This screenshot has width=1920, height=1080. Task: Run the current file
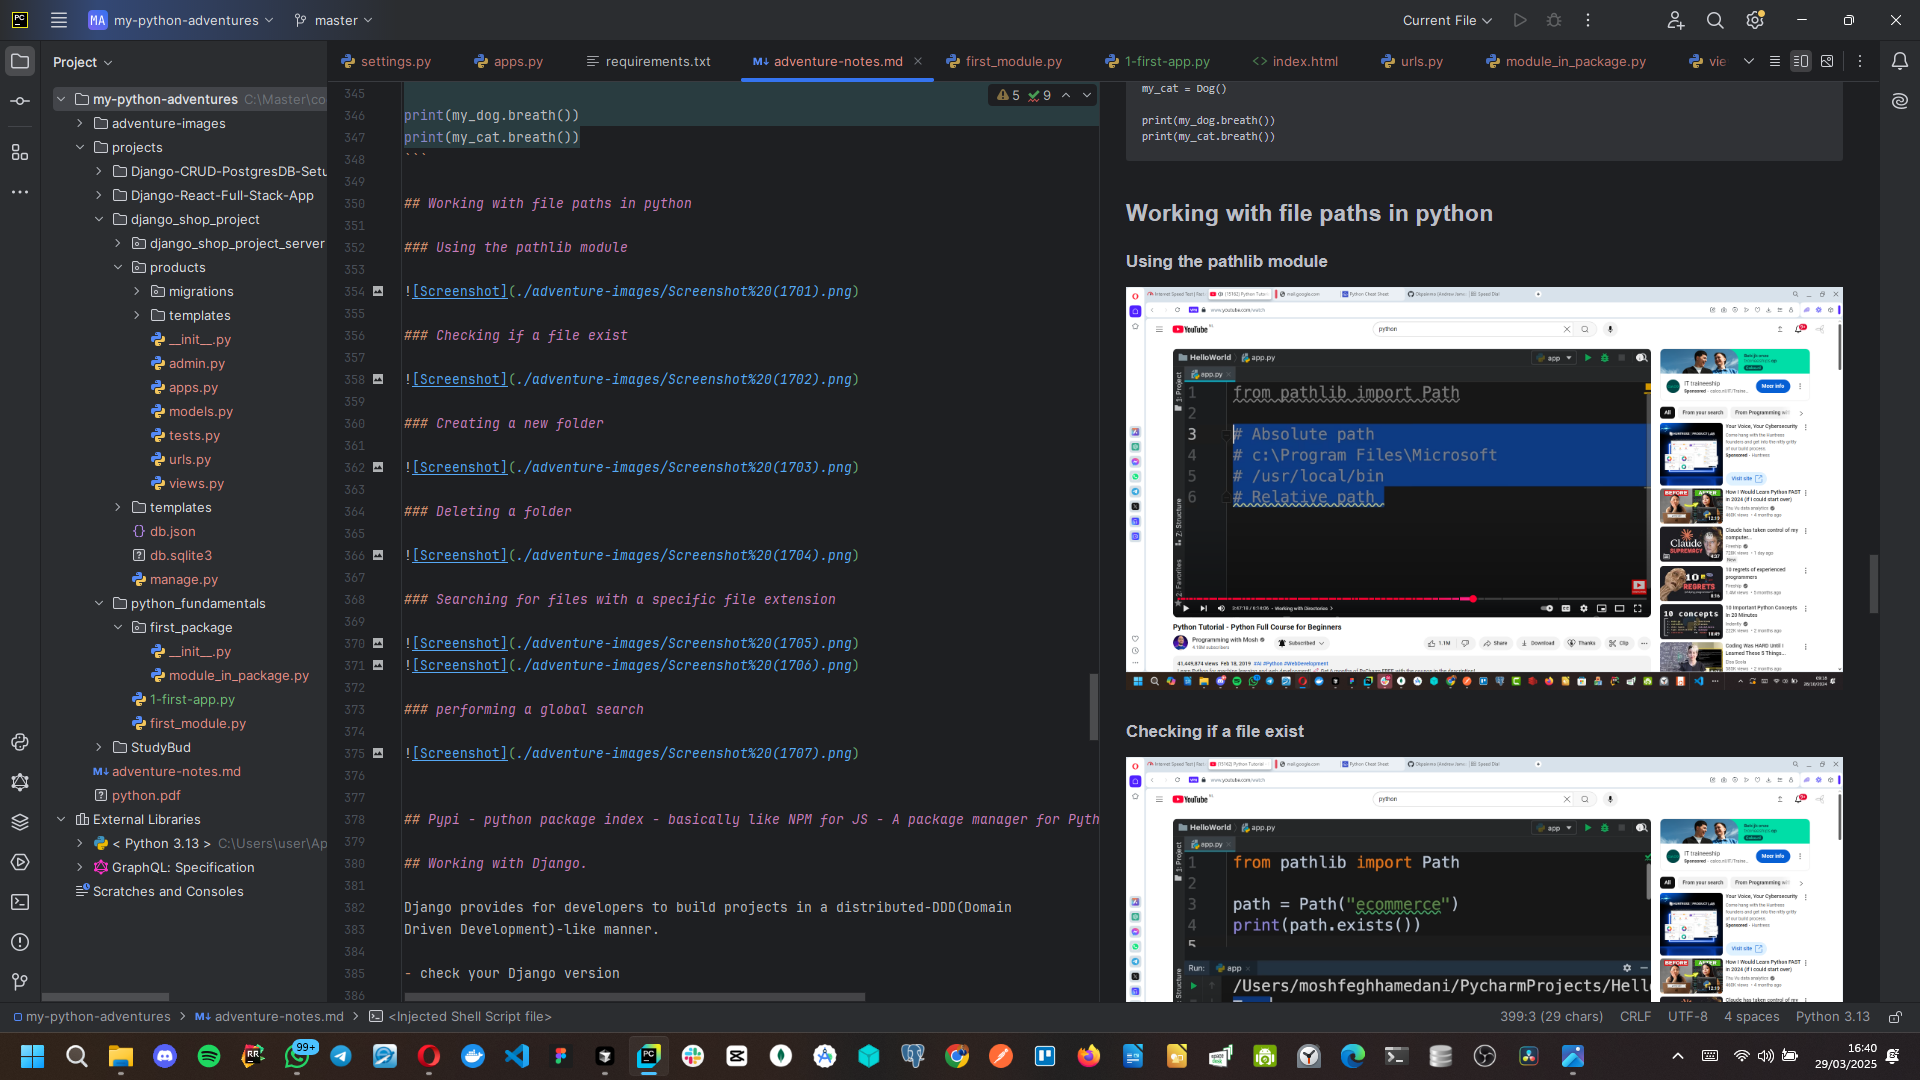1520,20
